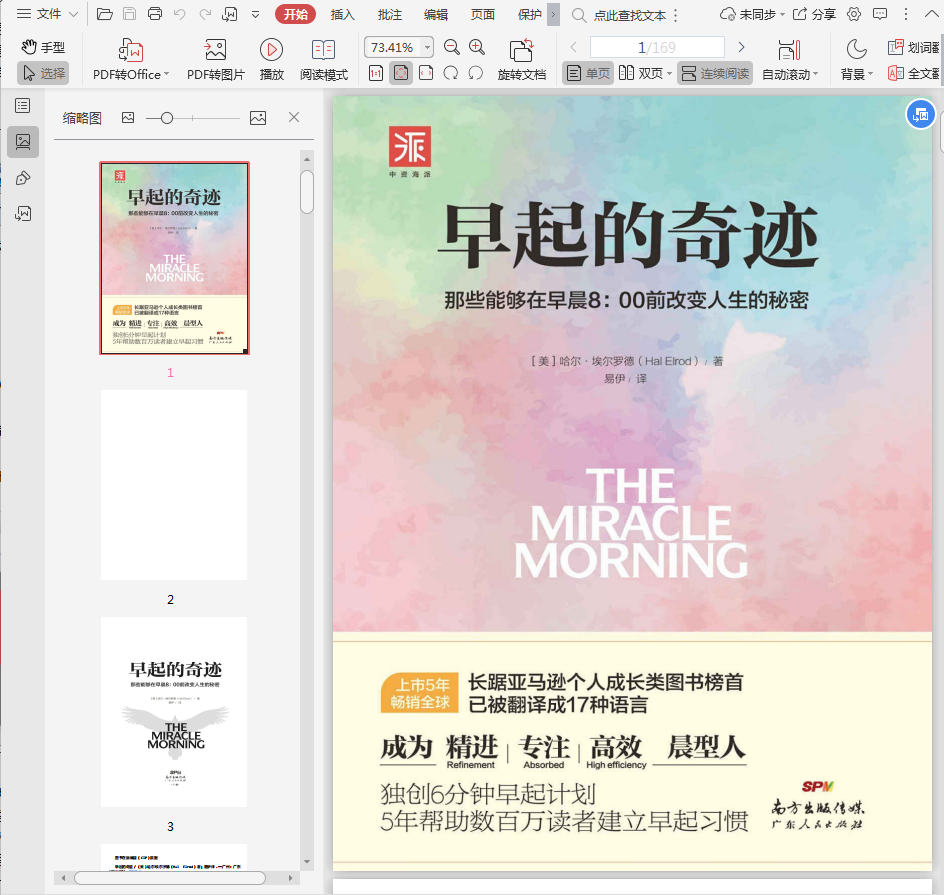Viewport: 944px width, 895px height.
Task: Open the 73.41% zoom level dropdown
Action: tap(427, 47)
